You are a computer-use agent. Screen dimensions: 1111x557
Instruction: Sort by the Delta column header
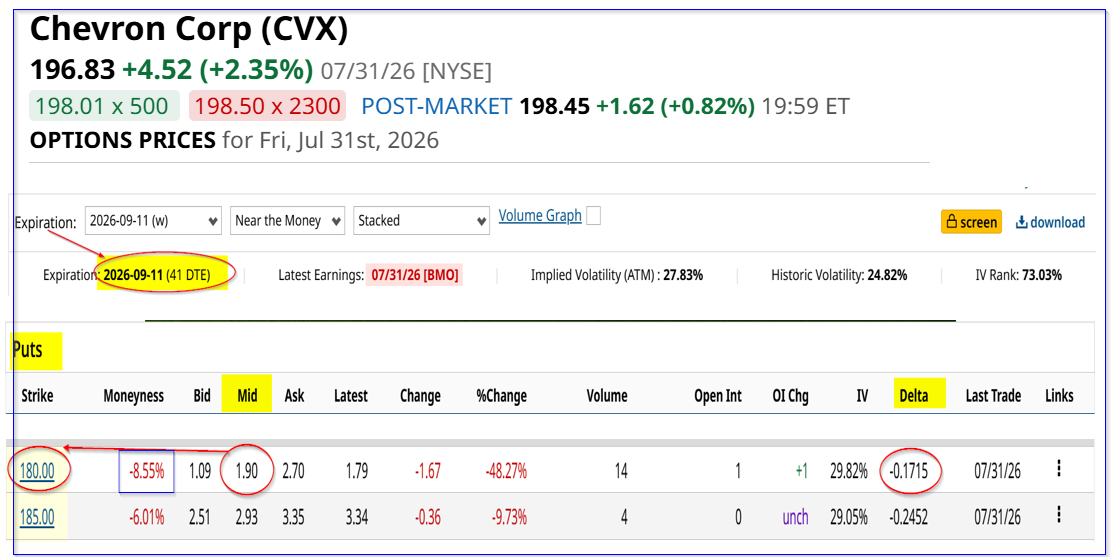coord(913,395)
